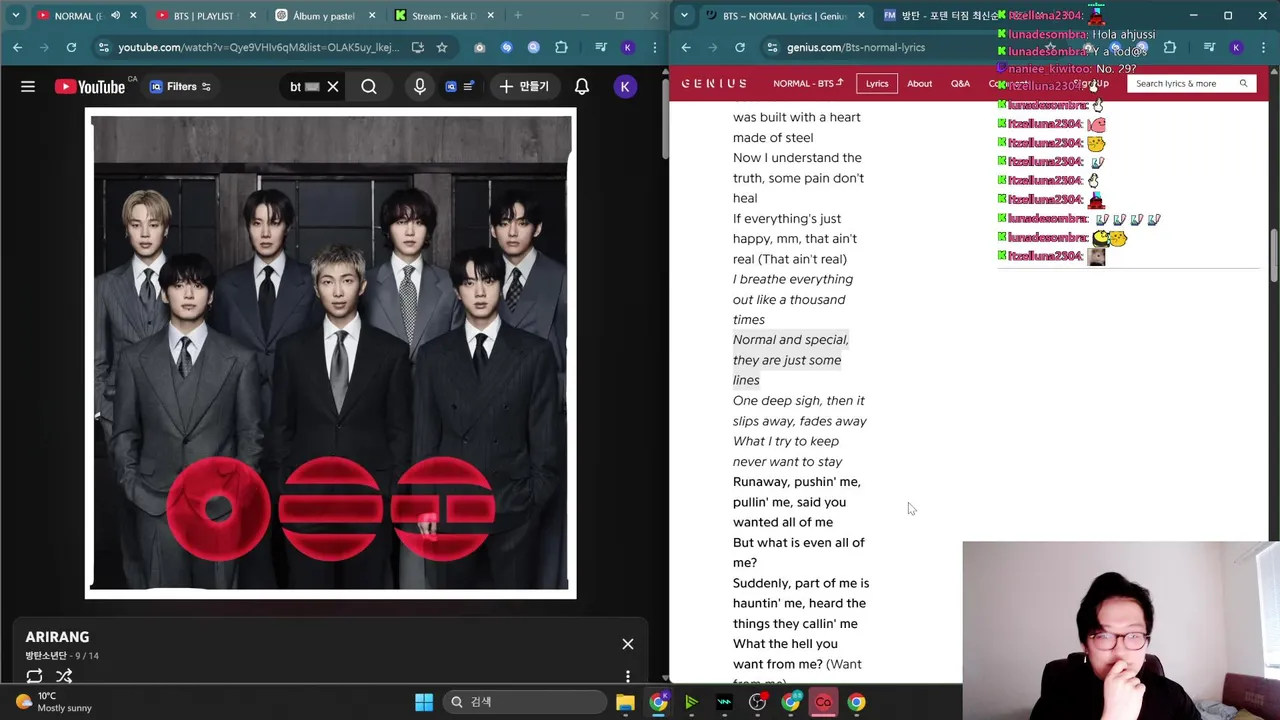This screenshot has width=1280, height=720.
Task: Open the YouTube hamburger guide menu
Action: point(28,87)
